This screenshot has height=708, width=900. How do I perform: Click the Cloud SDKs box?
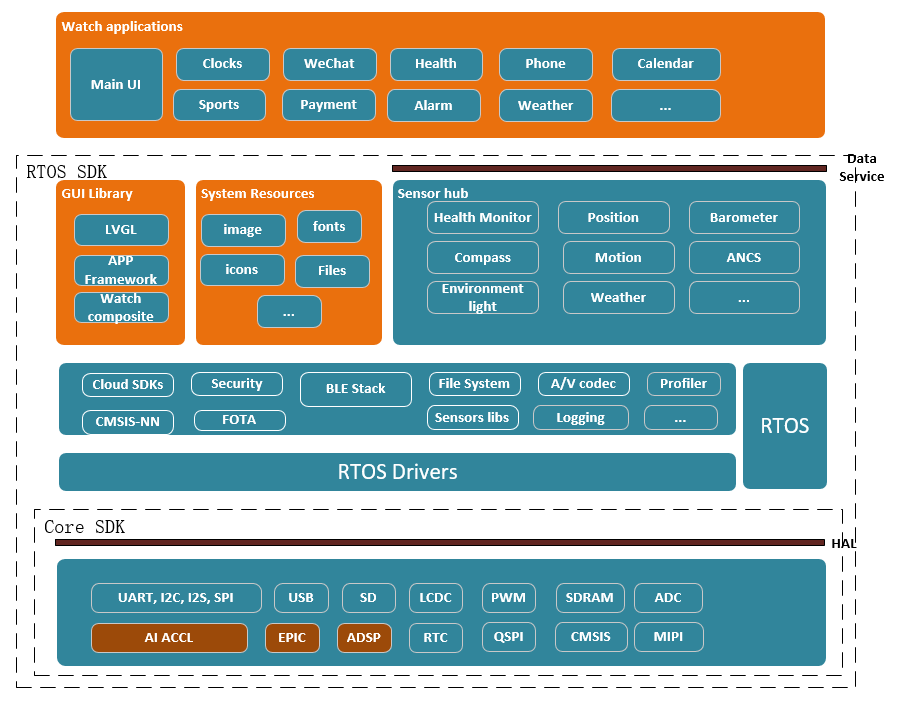[127, 385]
